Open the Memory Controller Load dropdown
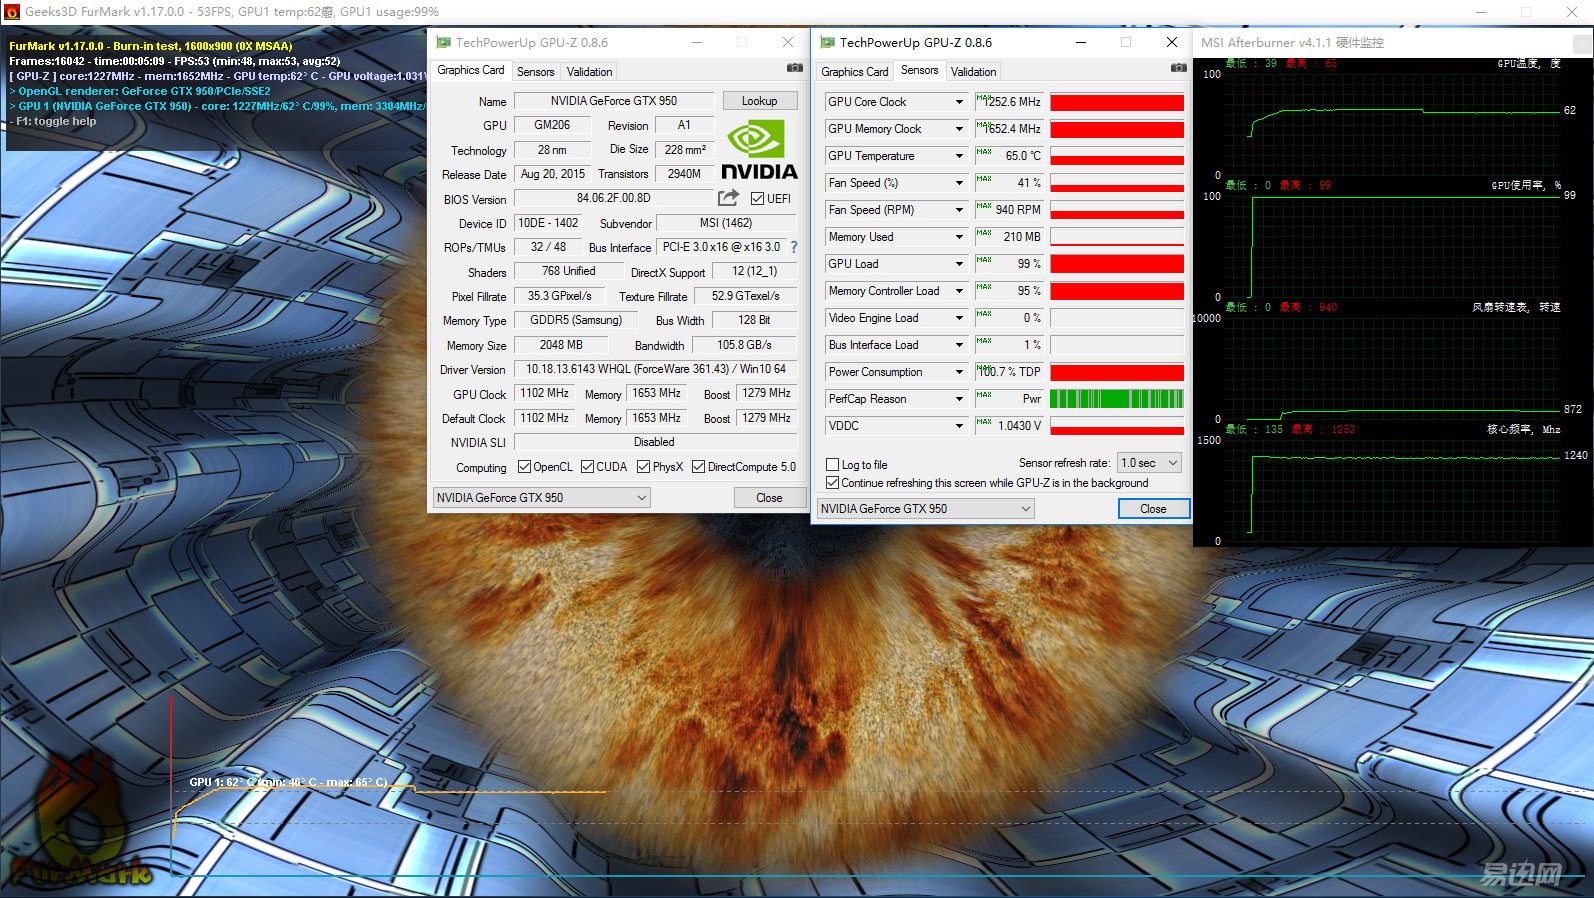 click(959, 291)
